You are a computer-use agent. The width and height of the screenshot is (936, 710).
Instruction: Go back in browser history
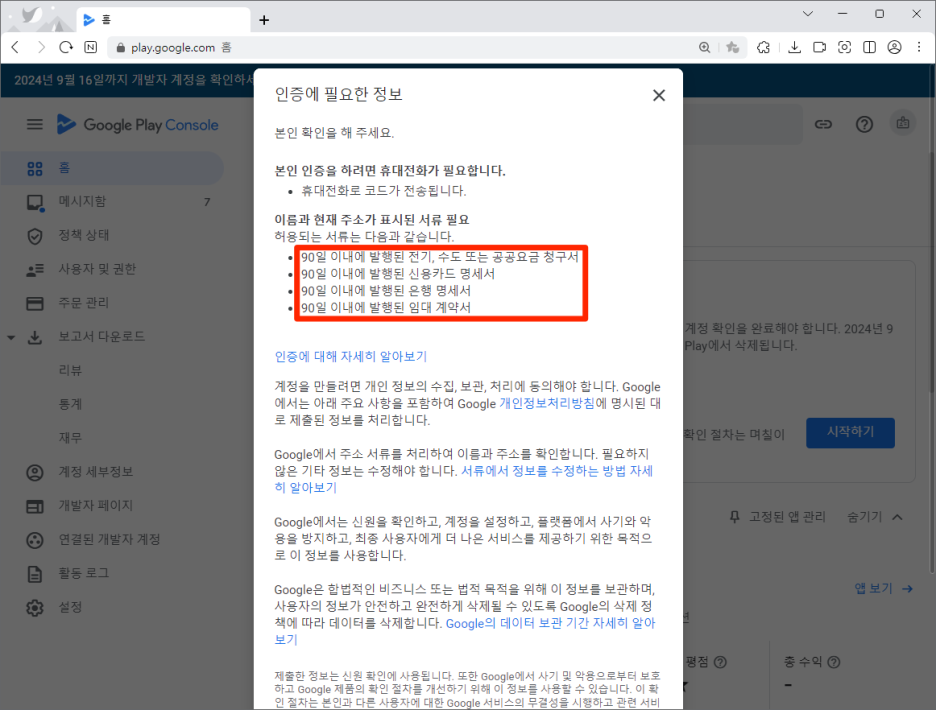click(x=16, y=47)
